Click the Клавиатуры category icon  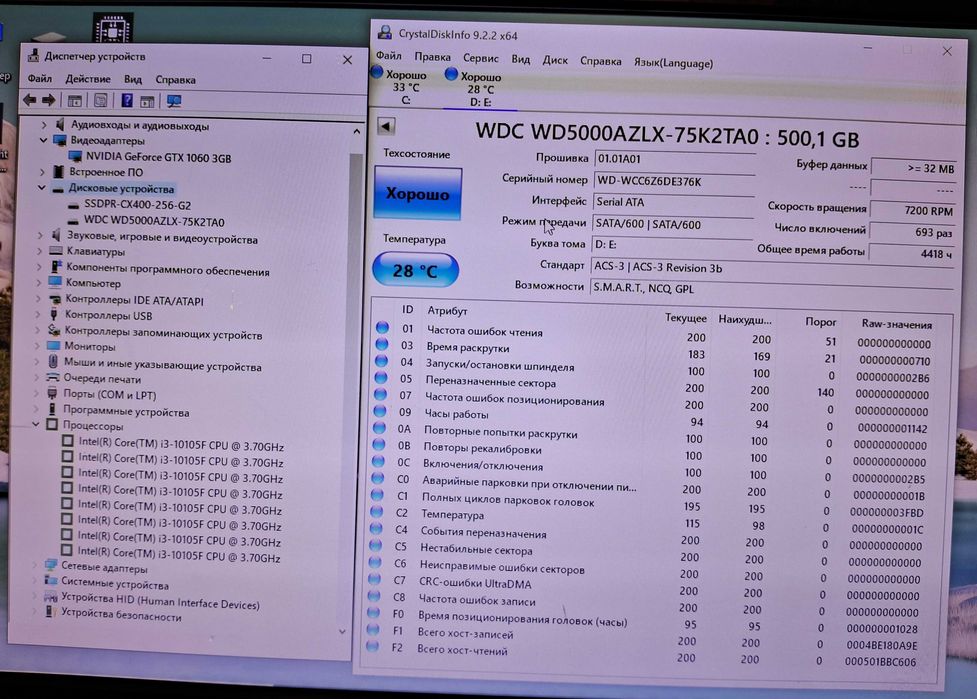pos(56,250)
